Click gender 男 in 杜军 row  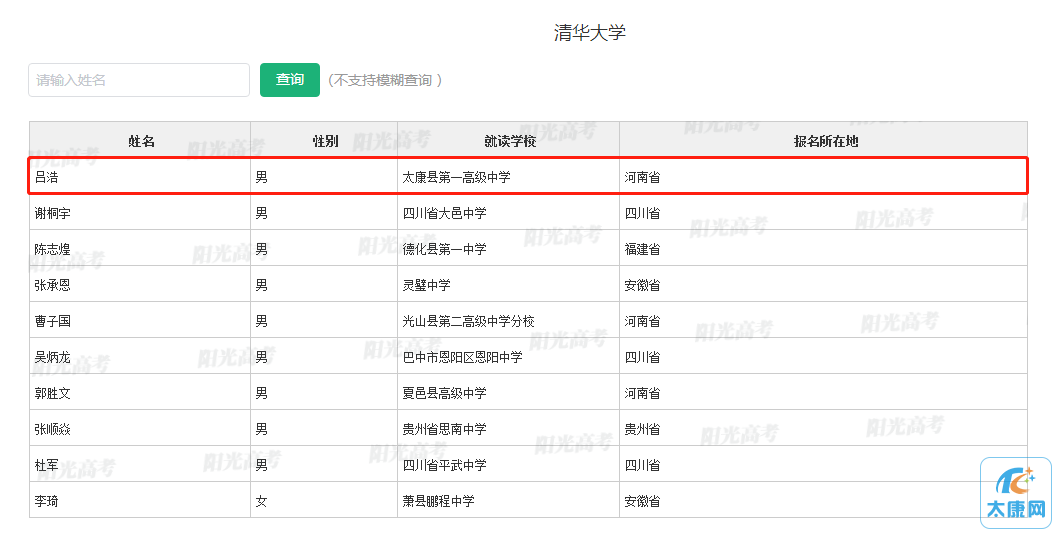[x=262, y=465]
